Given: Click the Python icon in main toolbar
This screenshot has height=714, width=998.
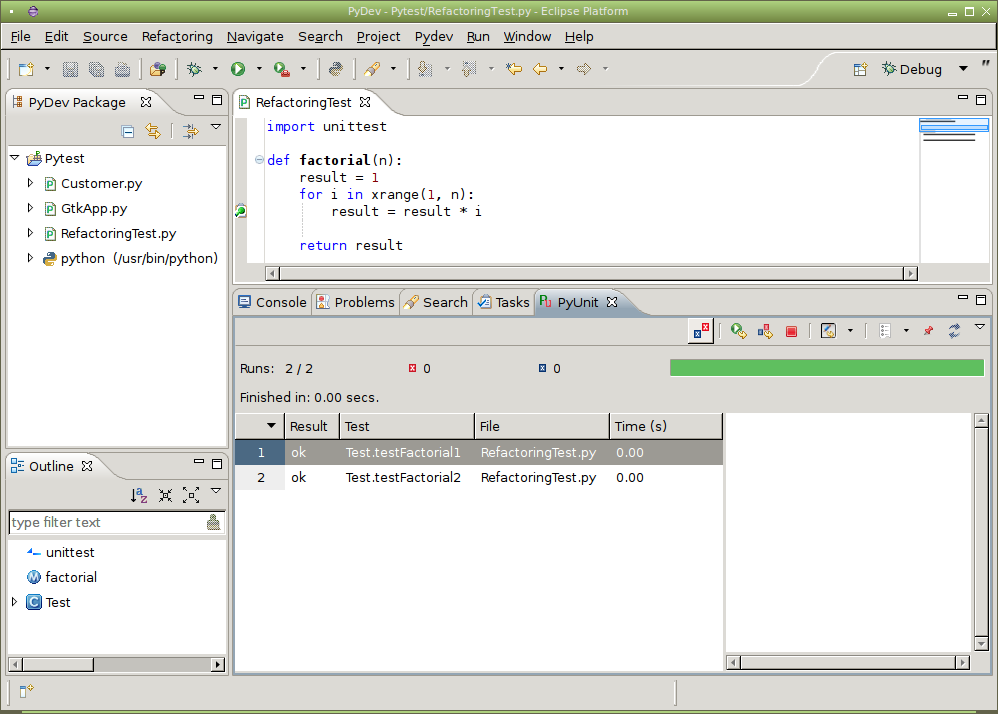Looking at the screenshot, I should [x=335, y=69].
